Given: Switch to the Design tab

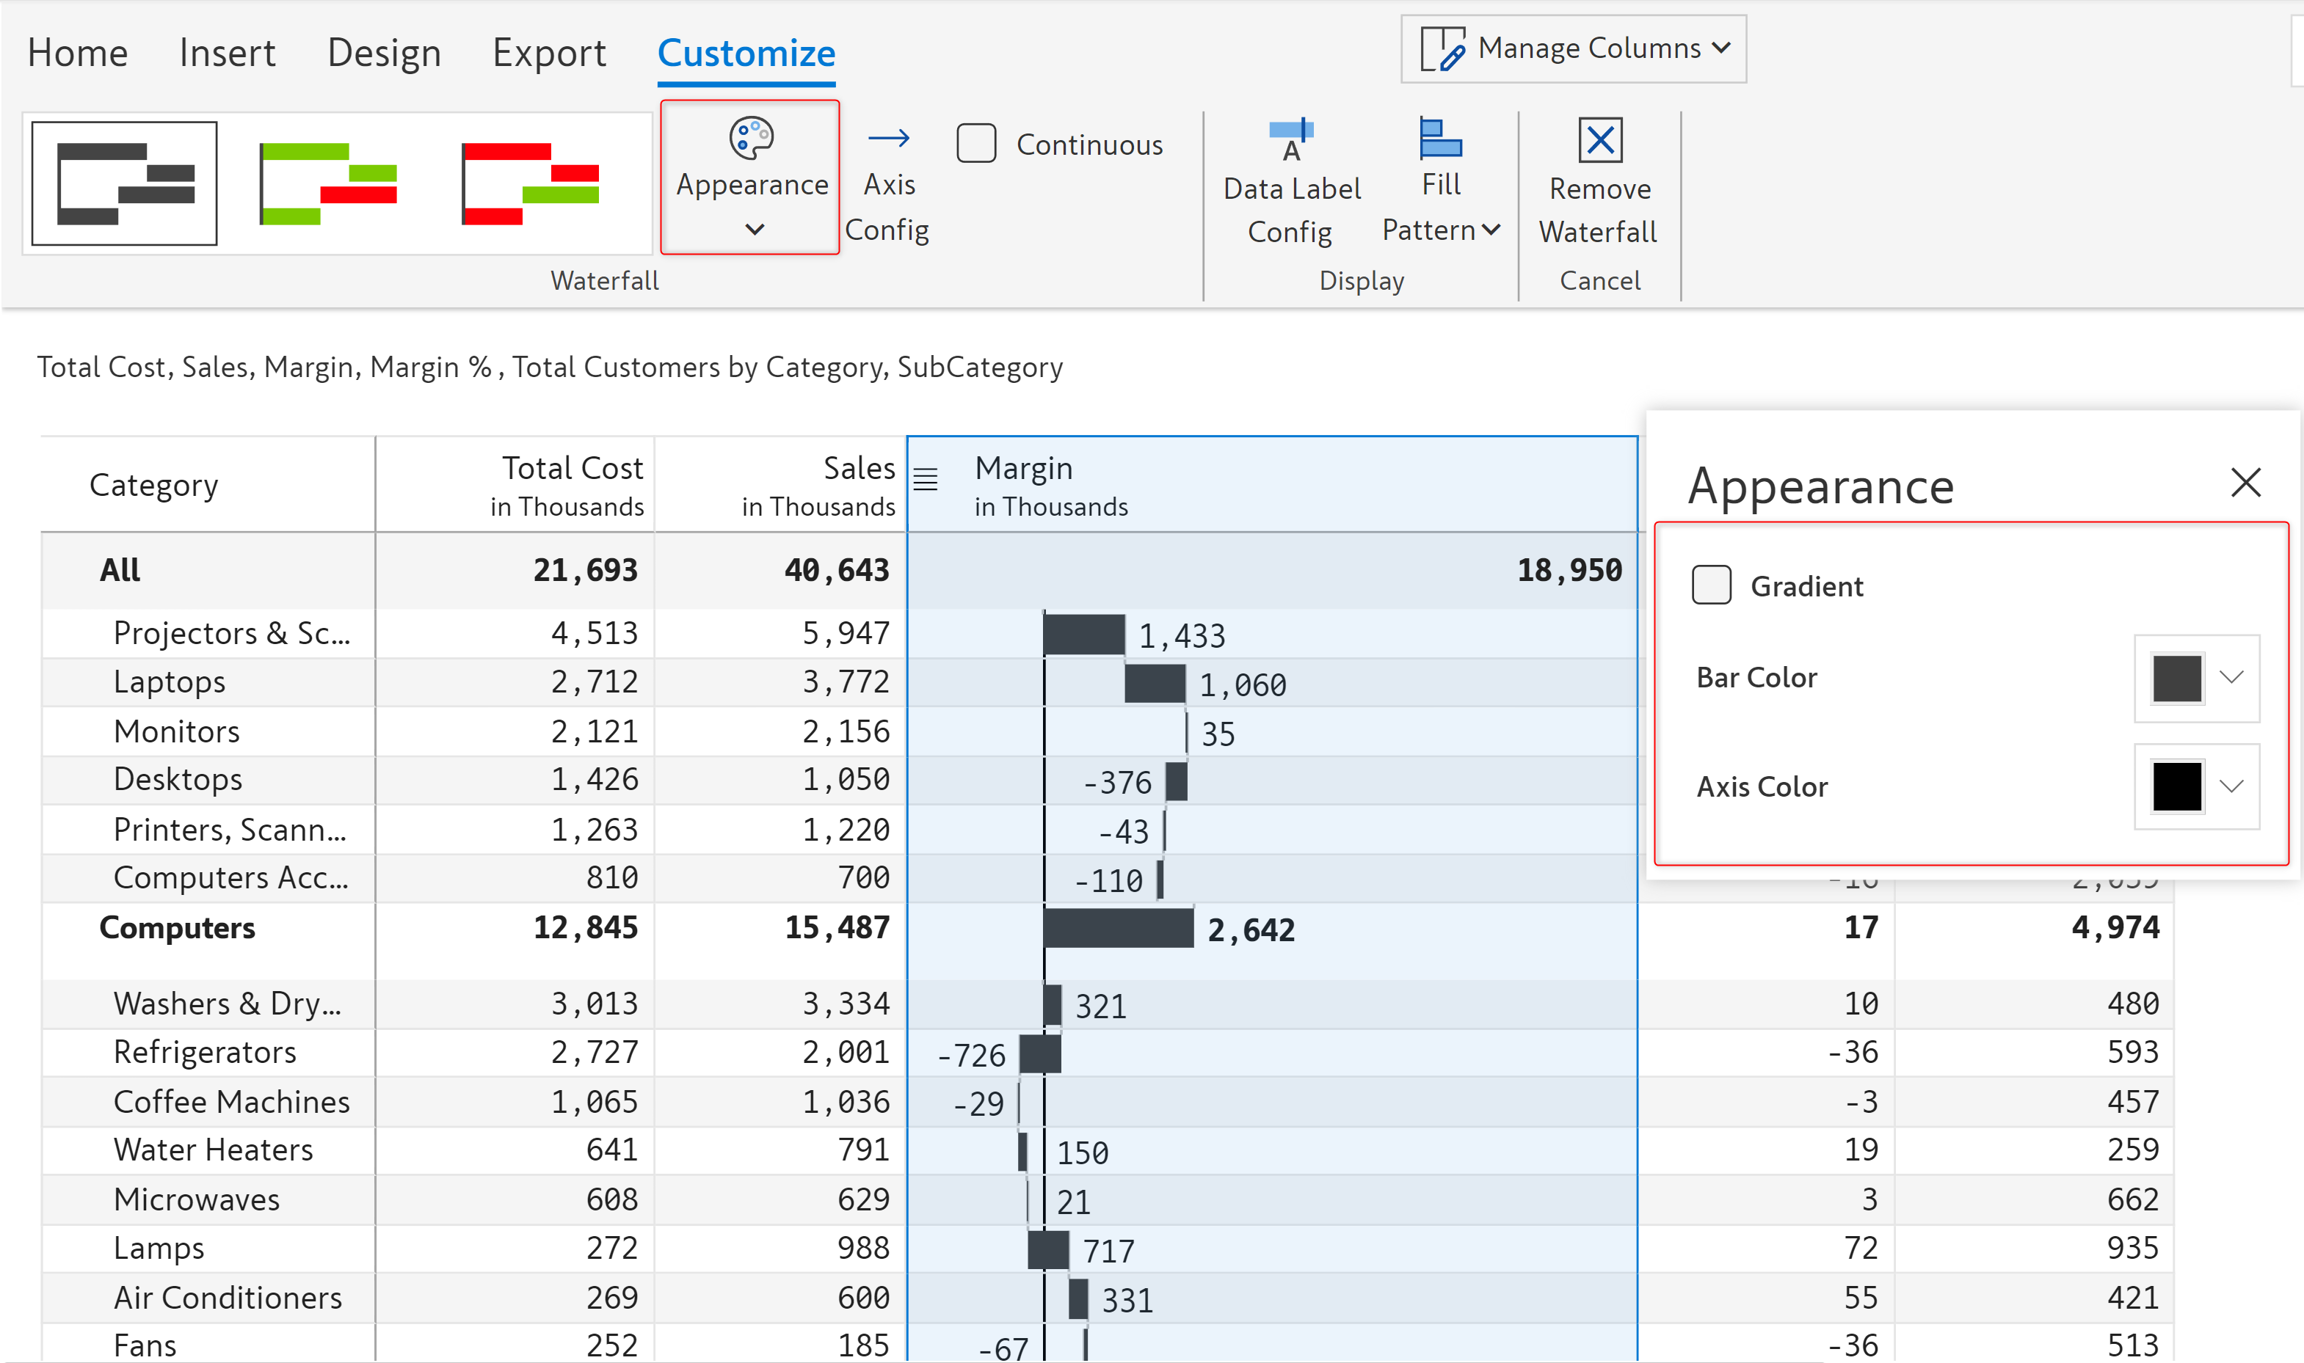Looking at the screenshot, I should coord(384,52).
